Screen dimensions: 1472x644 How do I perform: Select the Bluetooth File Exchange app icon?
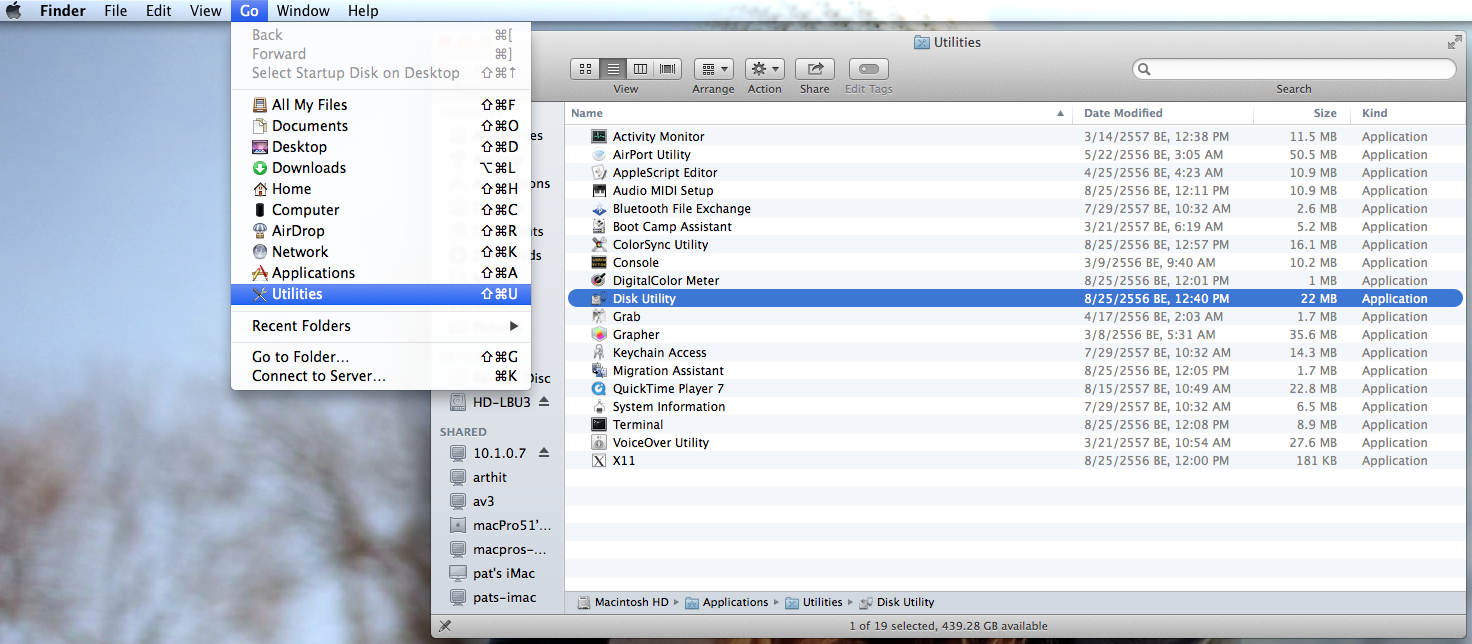coord(599,209)
